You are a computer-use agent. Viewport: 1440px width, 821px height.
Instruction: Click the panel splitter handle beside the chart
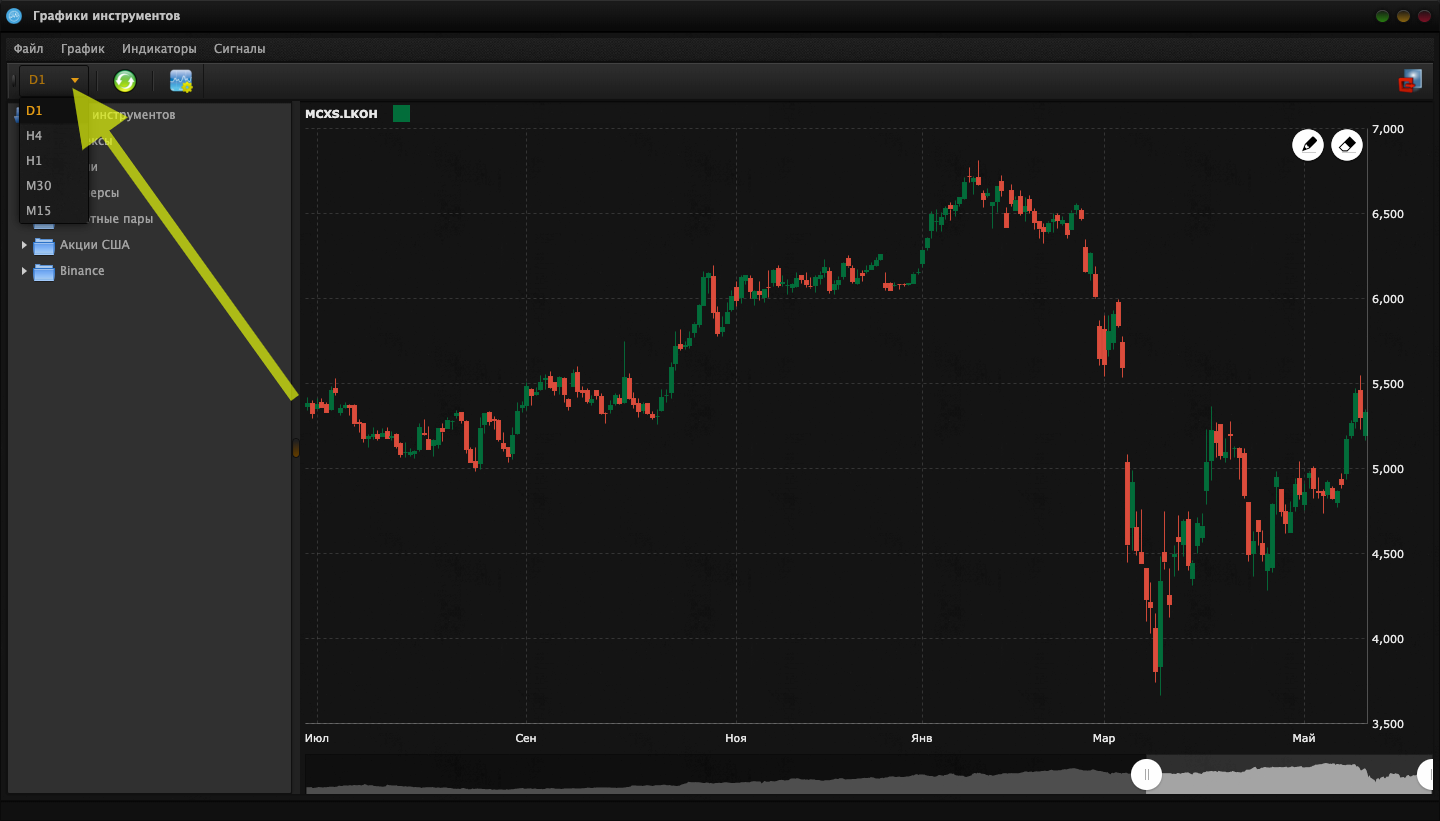click(x=296, y=449)
